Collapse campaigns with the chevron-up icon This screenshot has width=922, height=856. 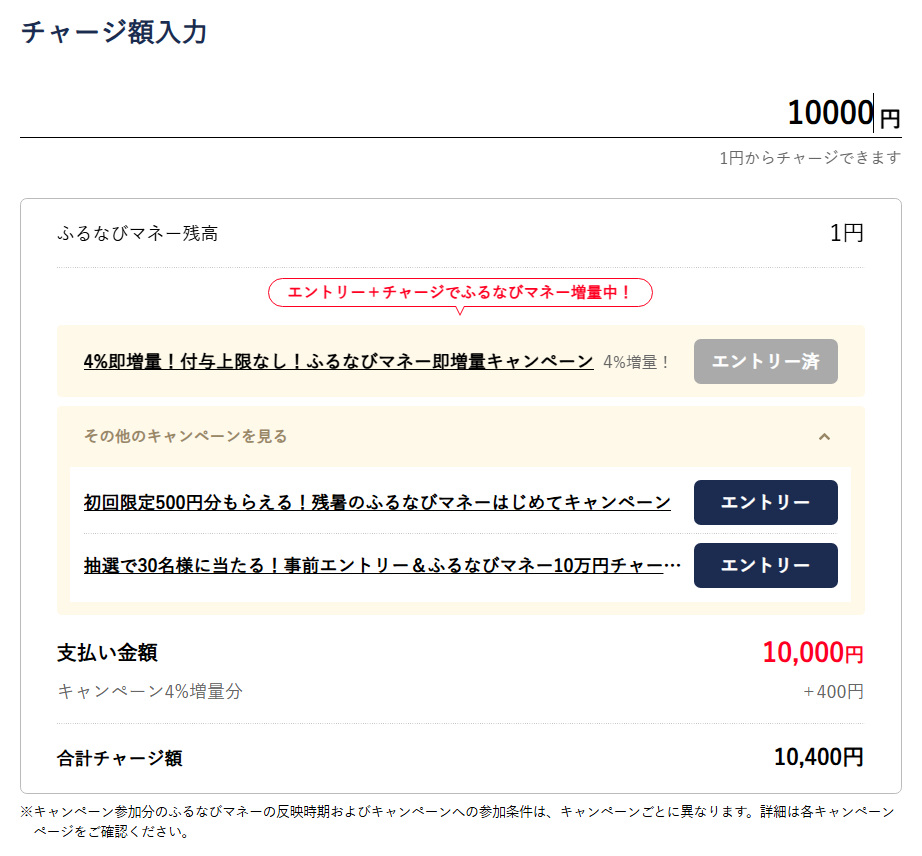point(824,437)
